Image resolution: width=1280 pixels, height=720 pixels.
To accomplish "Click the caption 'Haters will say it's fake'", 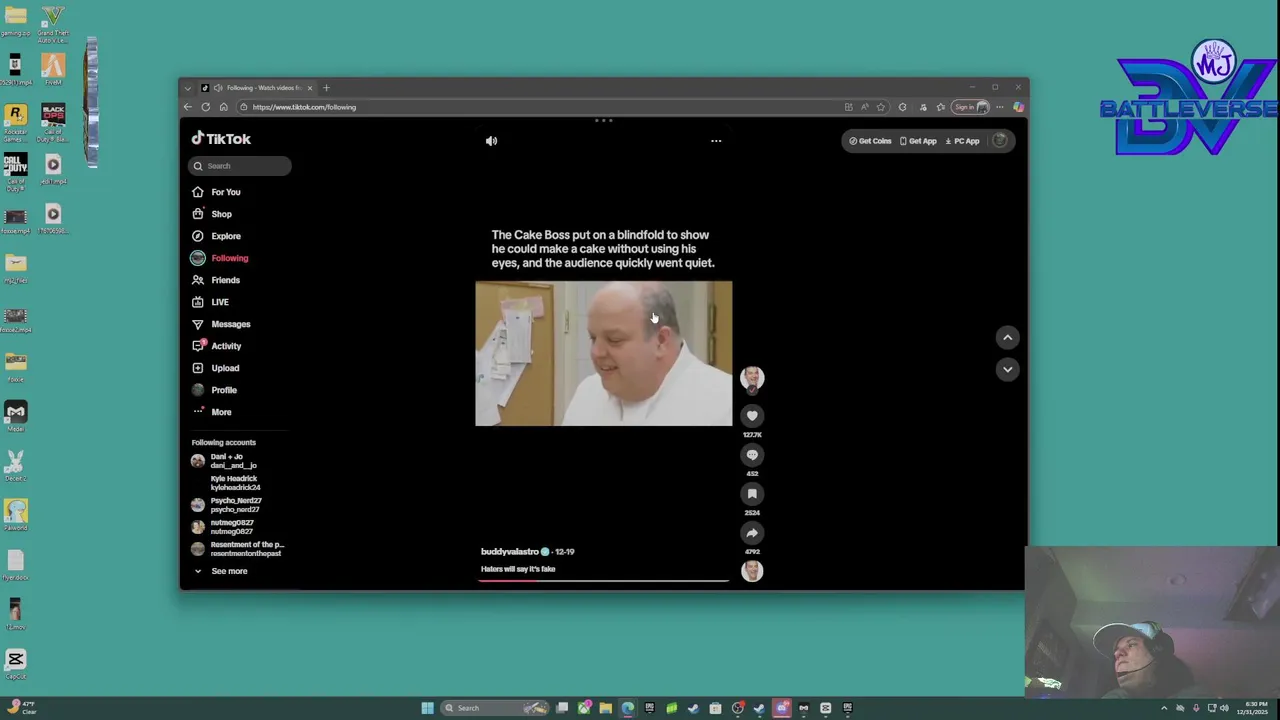I will click(518, 569).
